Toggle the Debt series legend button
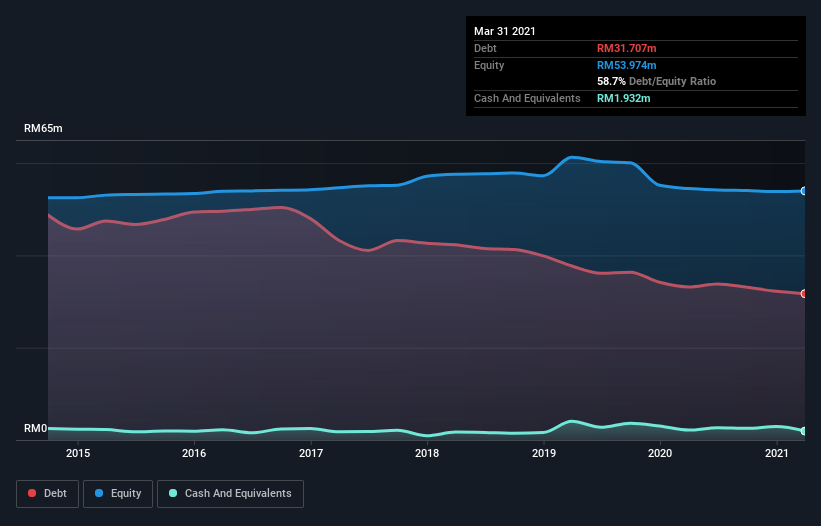 tap(48, 494)
